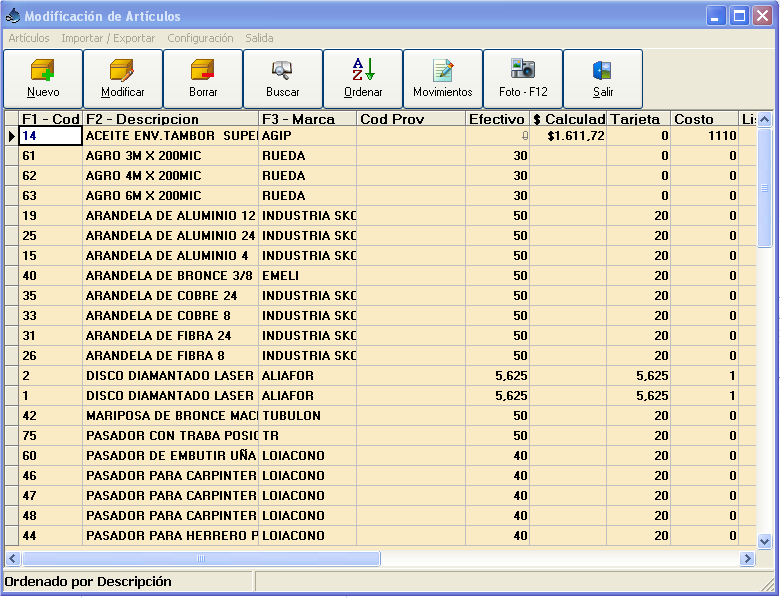The image size is (780, 598).
Task: Select ARANDELA DE ALUMINIO 4 row
Action: [381, 256]
